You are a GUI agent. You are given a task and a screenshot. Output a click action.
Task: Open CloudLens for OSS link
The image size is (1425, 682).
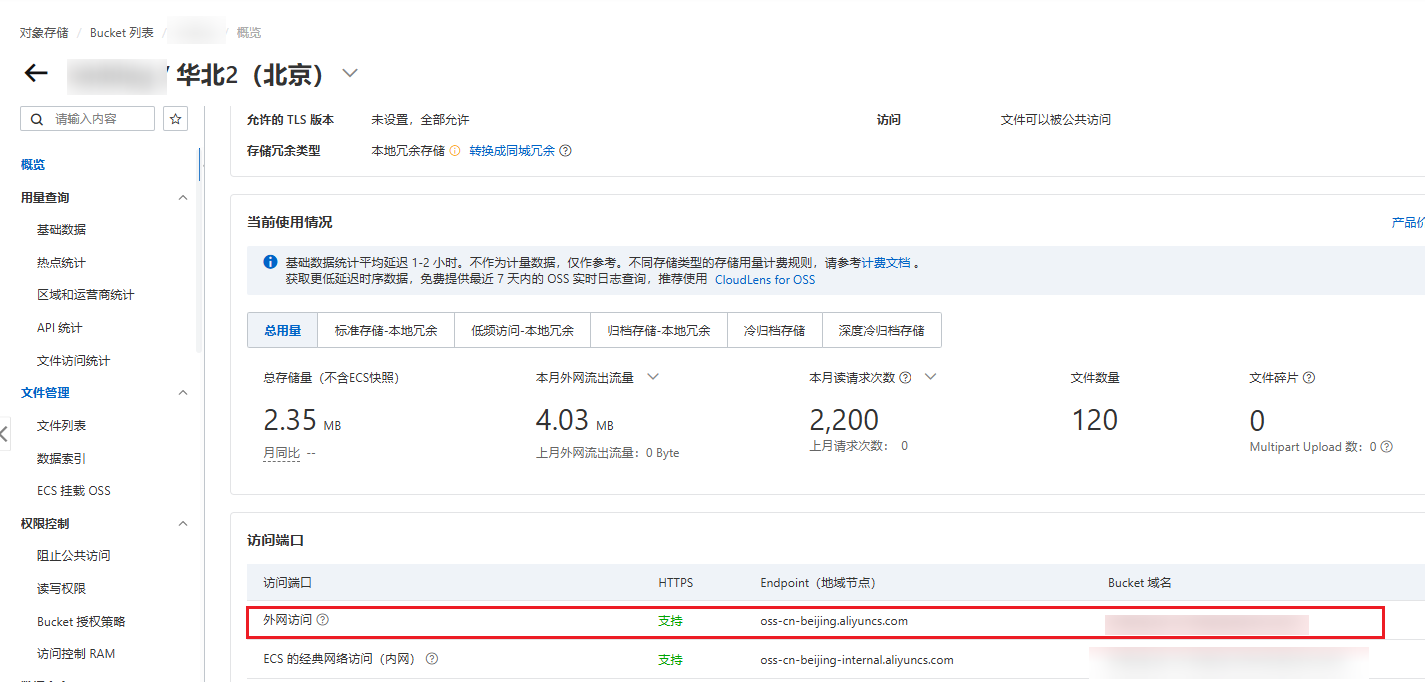765,280
